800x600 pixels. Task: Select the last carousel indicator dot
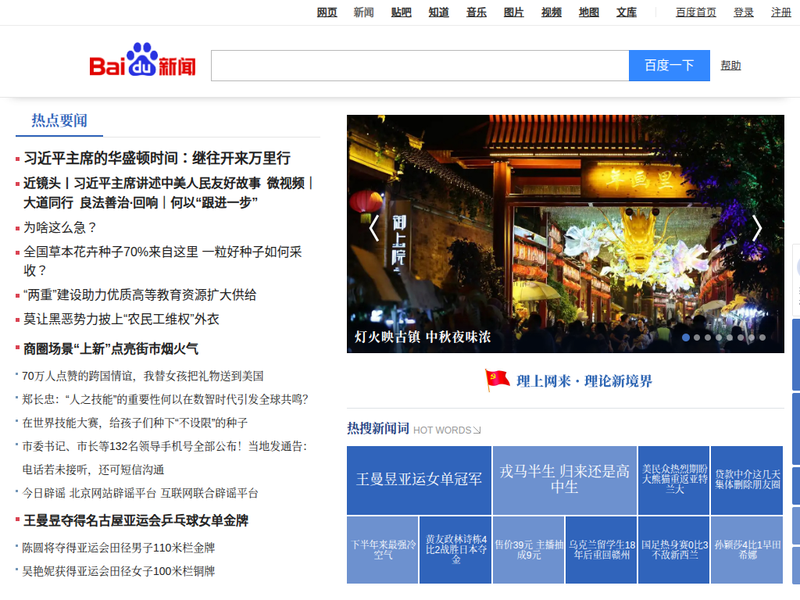762,337
